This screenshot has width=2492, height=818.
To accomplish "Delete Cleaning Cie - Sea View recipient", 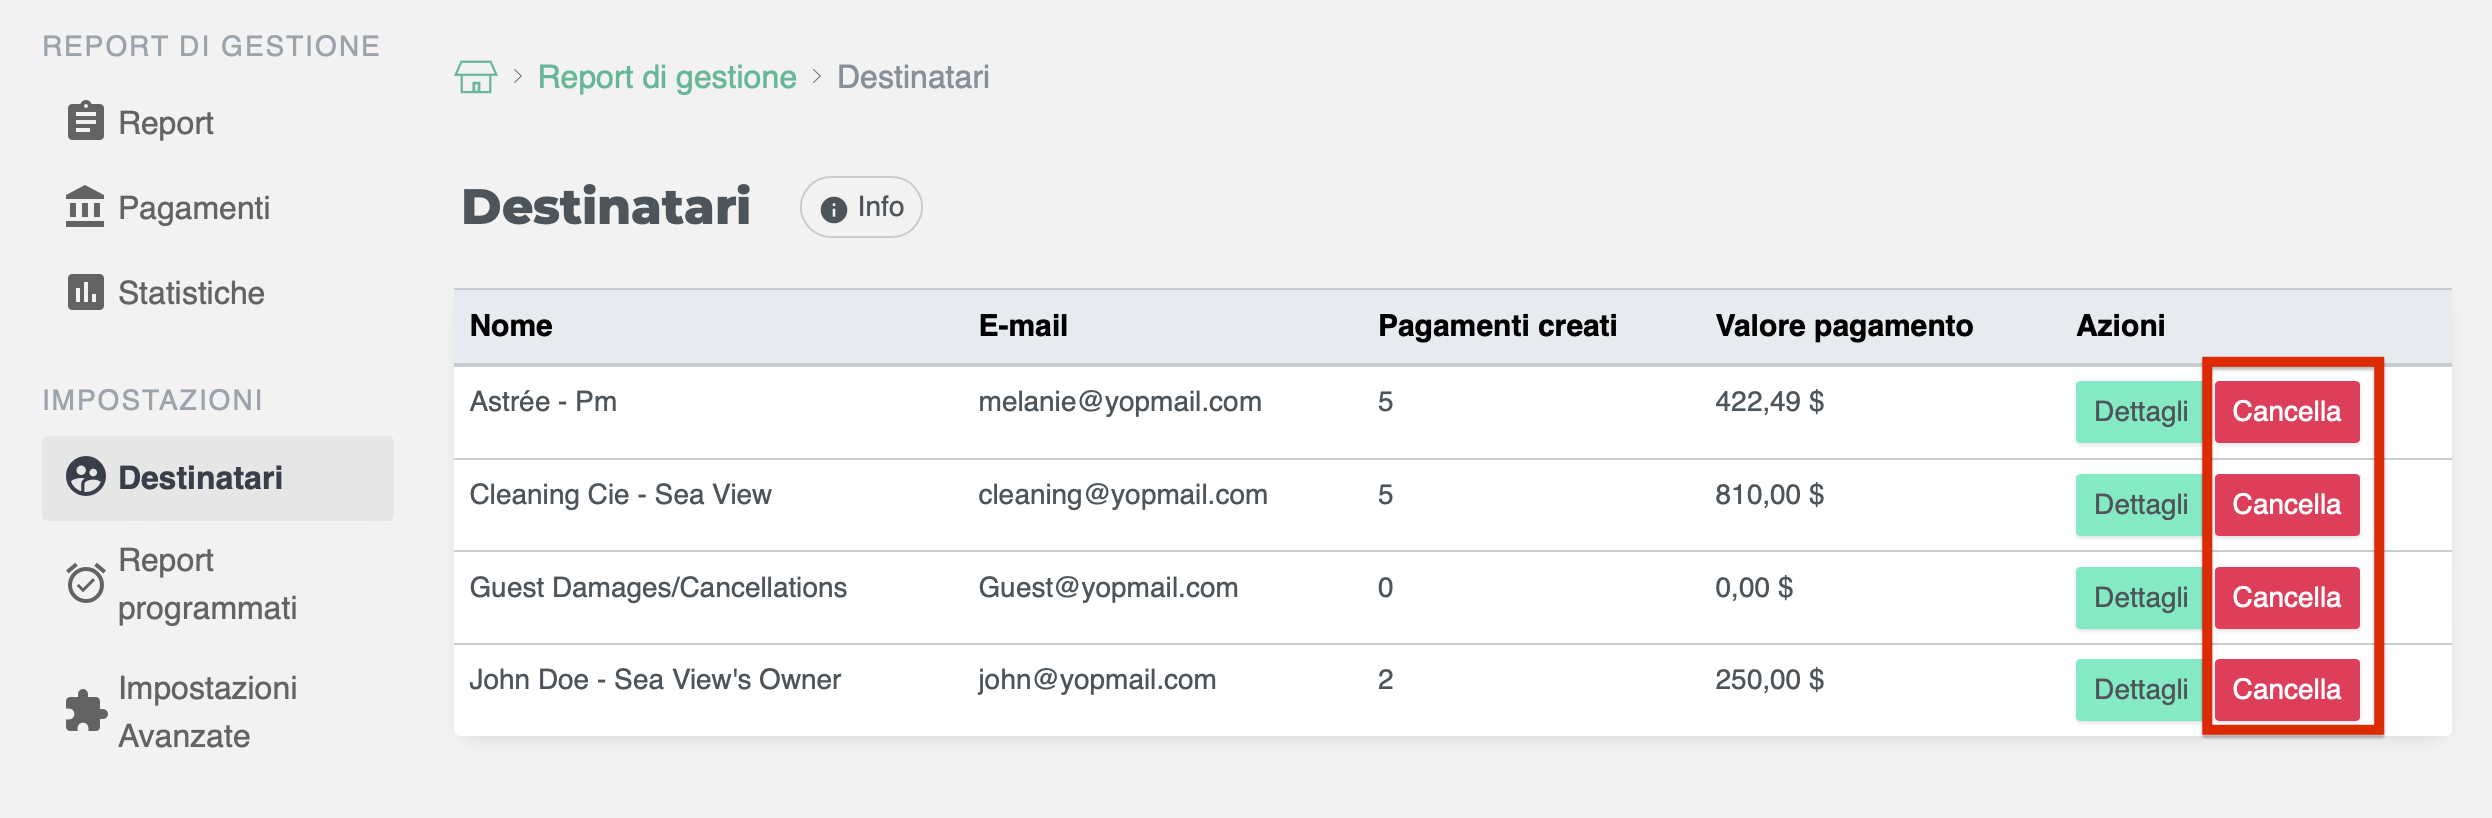I will point(2286,505).
